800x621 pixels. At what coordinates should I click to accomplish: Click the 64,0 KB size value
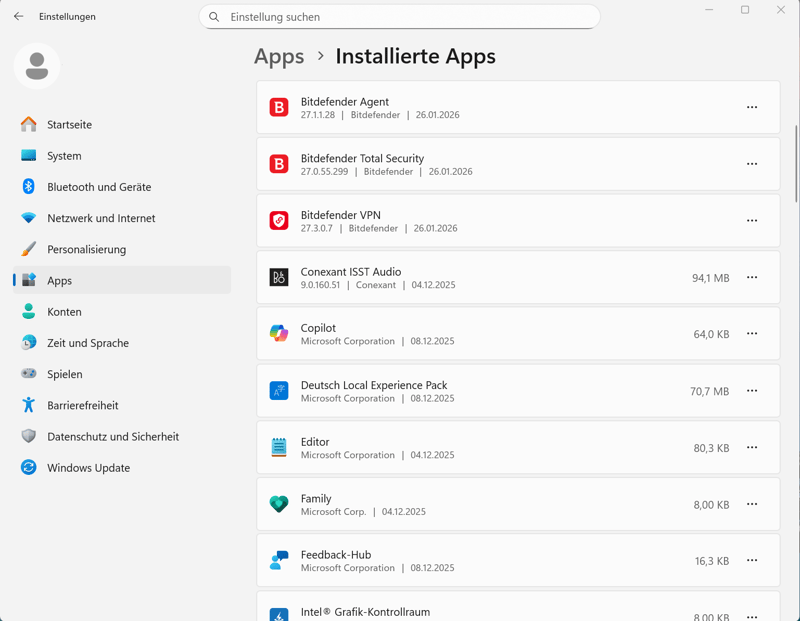(711, 334)
